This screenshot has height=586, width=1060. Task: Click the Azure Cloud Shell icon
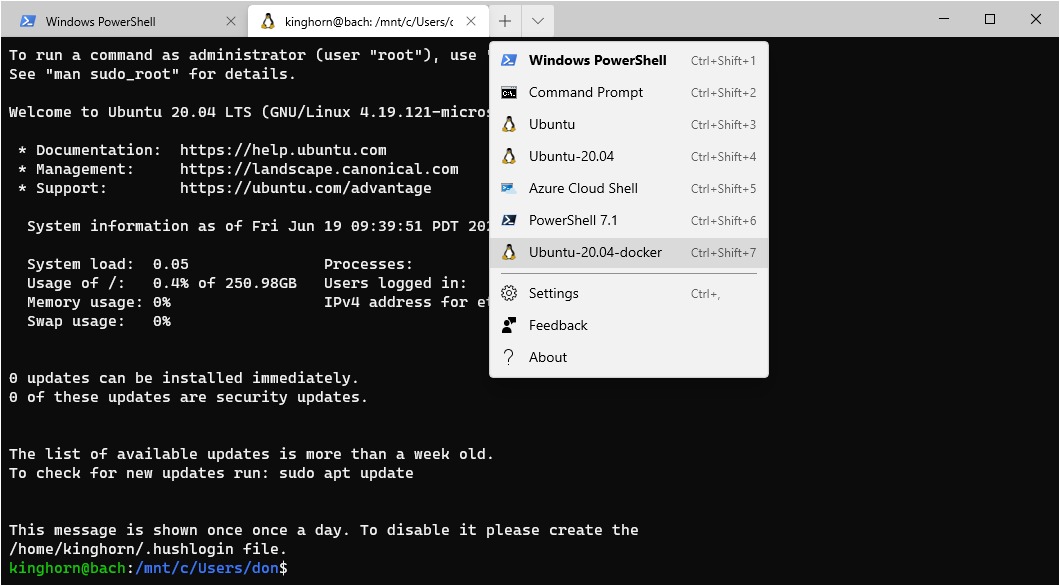(x=509, y=188)
